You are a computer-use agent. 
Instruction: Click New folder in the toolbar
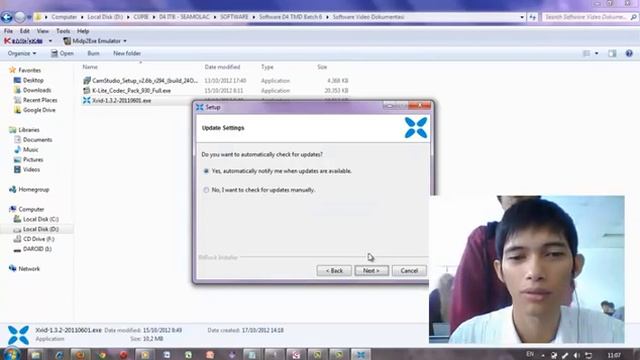point(127,53)
